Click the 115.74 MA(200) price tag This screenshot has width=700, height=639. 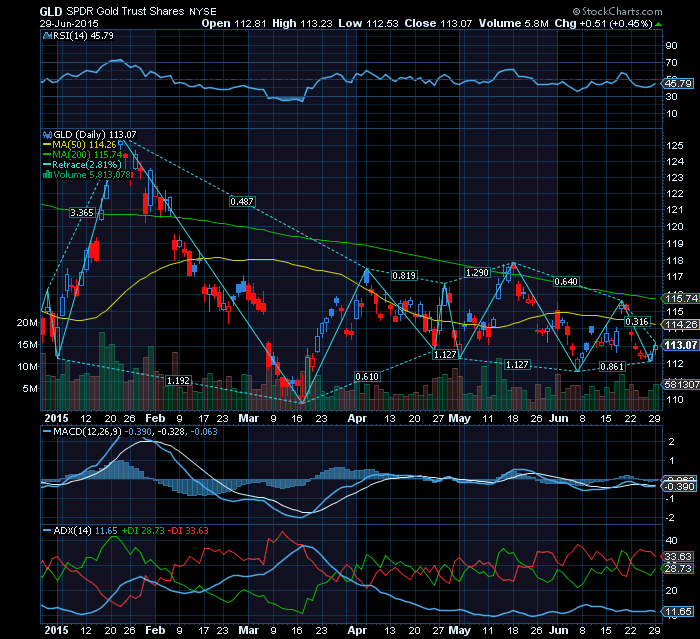680,298
